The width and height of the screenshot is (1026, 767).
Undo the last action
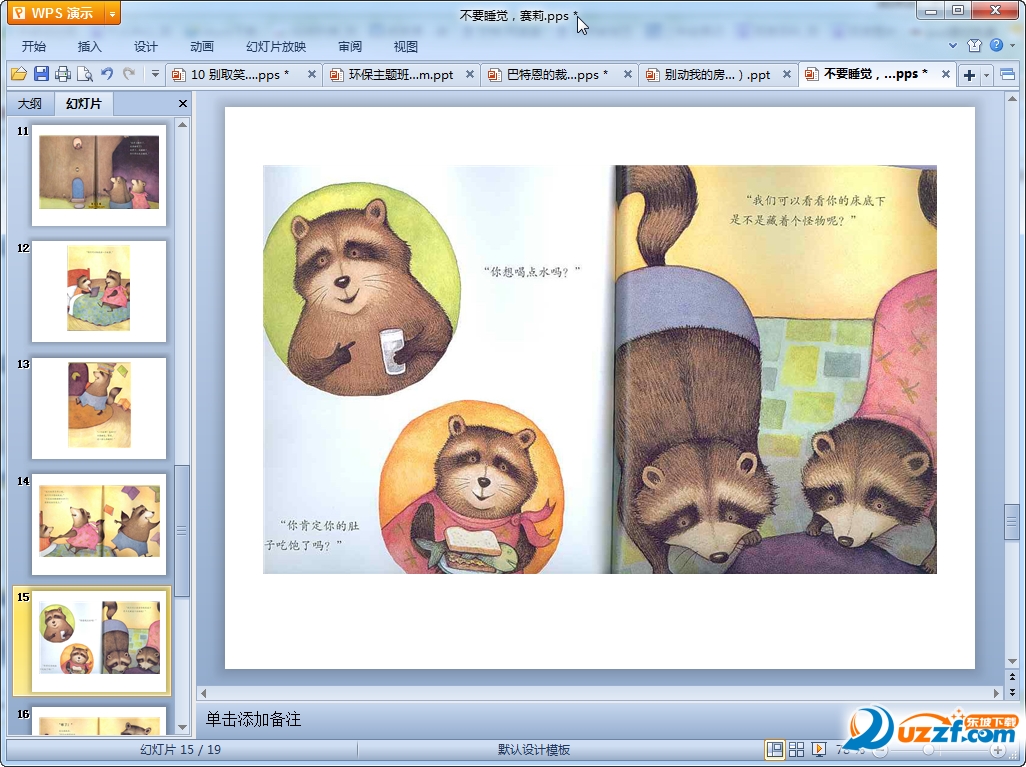[x=107, y=74]
